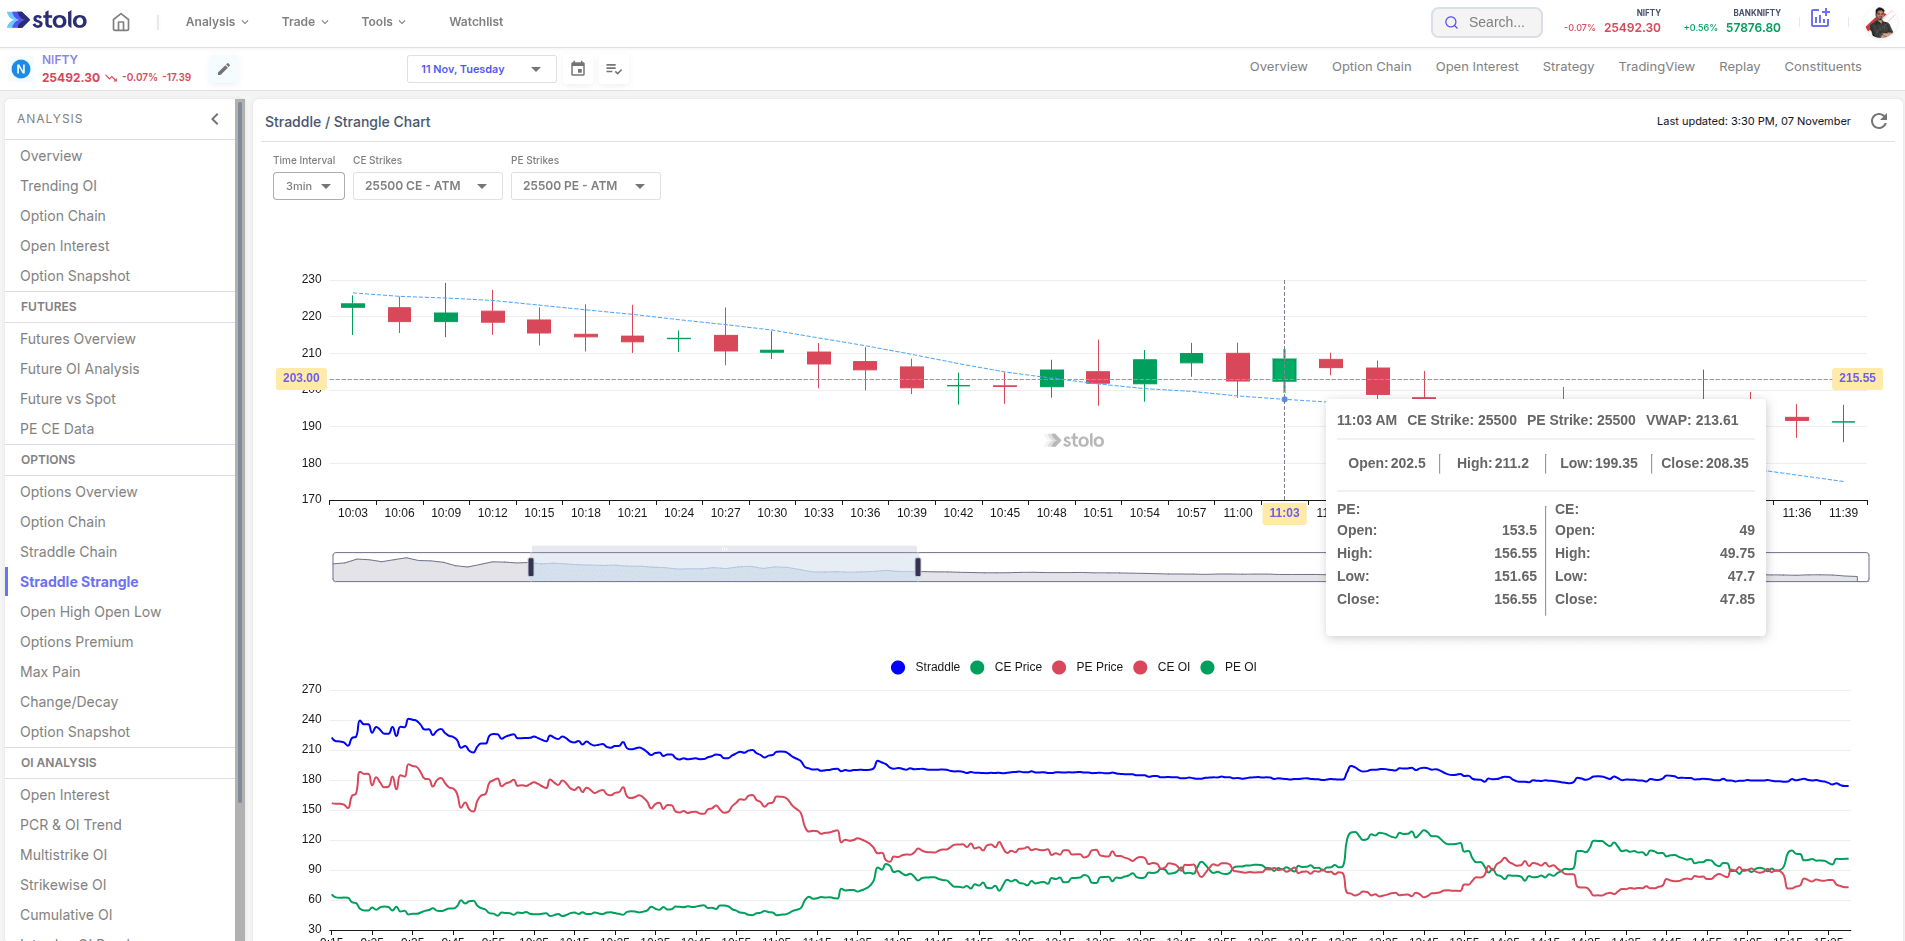The image size is (1905, 941).
Task: Click the pencil edit icon beside NIFTY
Action: [224, 69]
